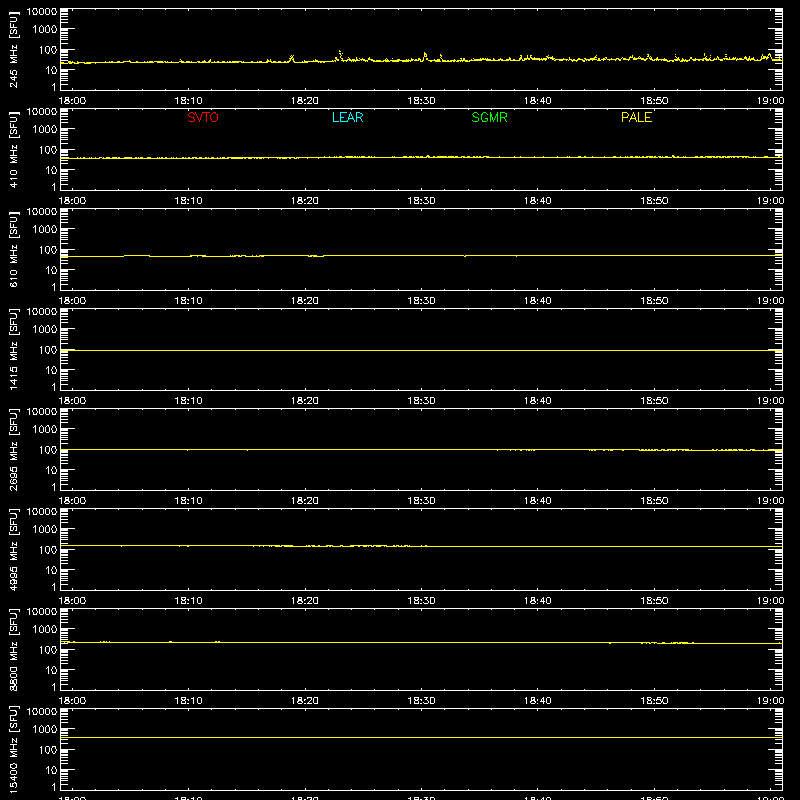
Task: Click the 1000 tick value on 410 MHz axis
Action: pyautogui.click(x=45, y=130)
